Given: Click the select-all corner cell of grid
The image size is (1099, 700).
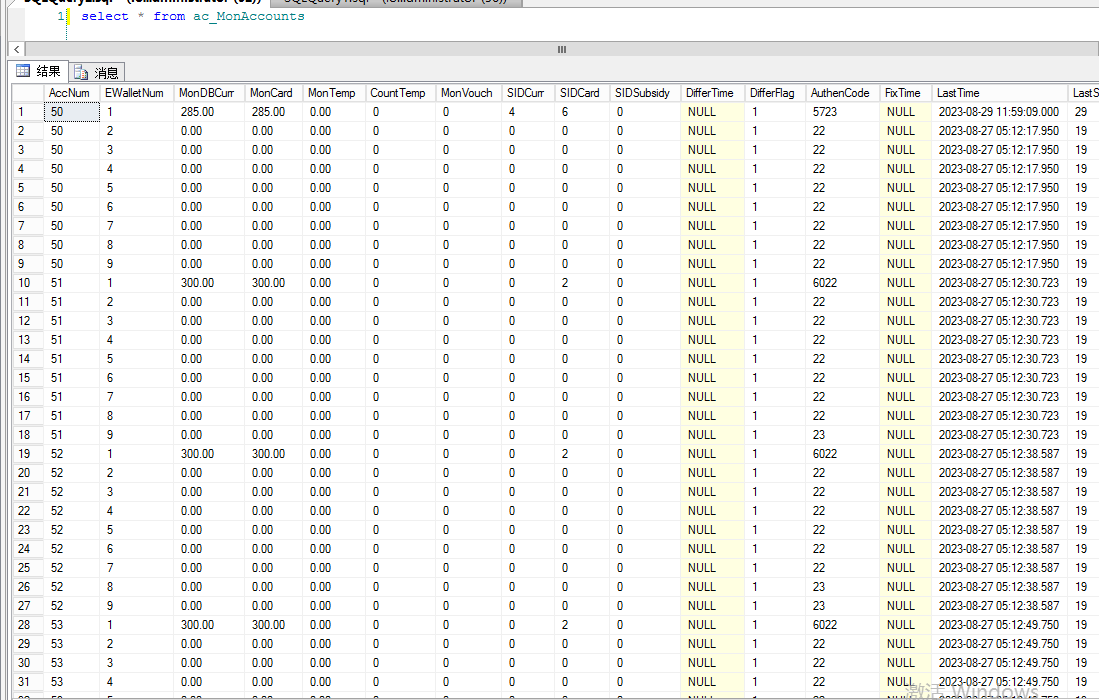Looking at the screenshot, I should pos(27,93).
